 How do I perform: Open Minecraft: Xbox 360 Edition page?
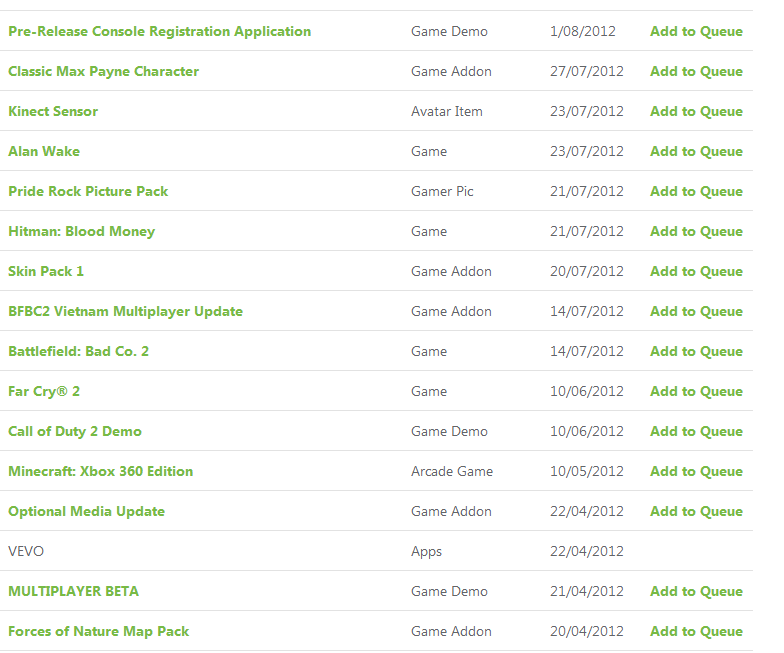pyautogui.click(x=100, y=472)
